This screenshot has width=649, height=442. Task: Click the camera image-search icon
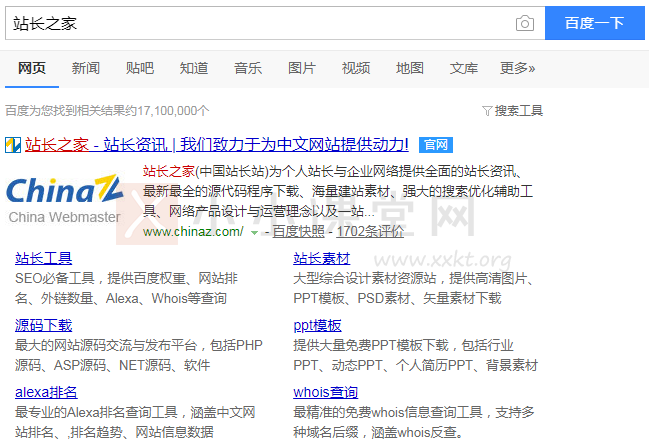524,24
